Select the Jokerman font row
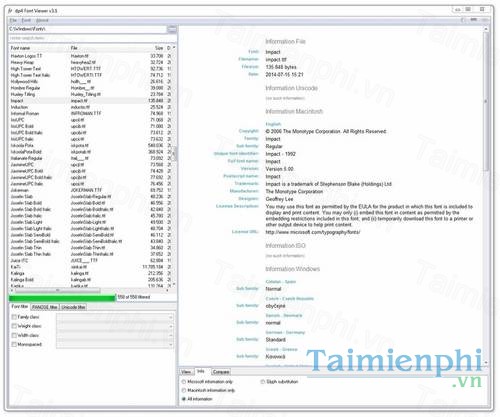This screenshot has width=500, height=417. [90, 190]
